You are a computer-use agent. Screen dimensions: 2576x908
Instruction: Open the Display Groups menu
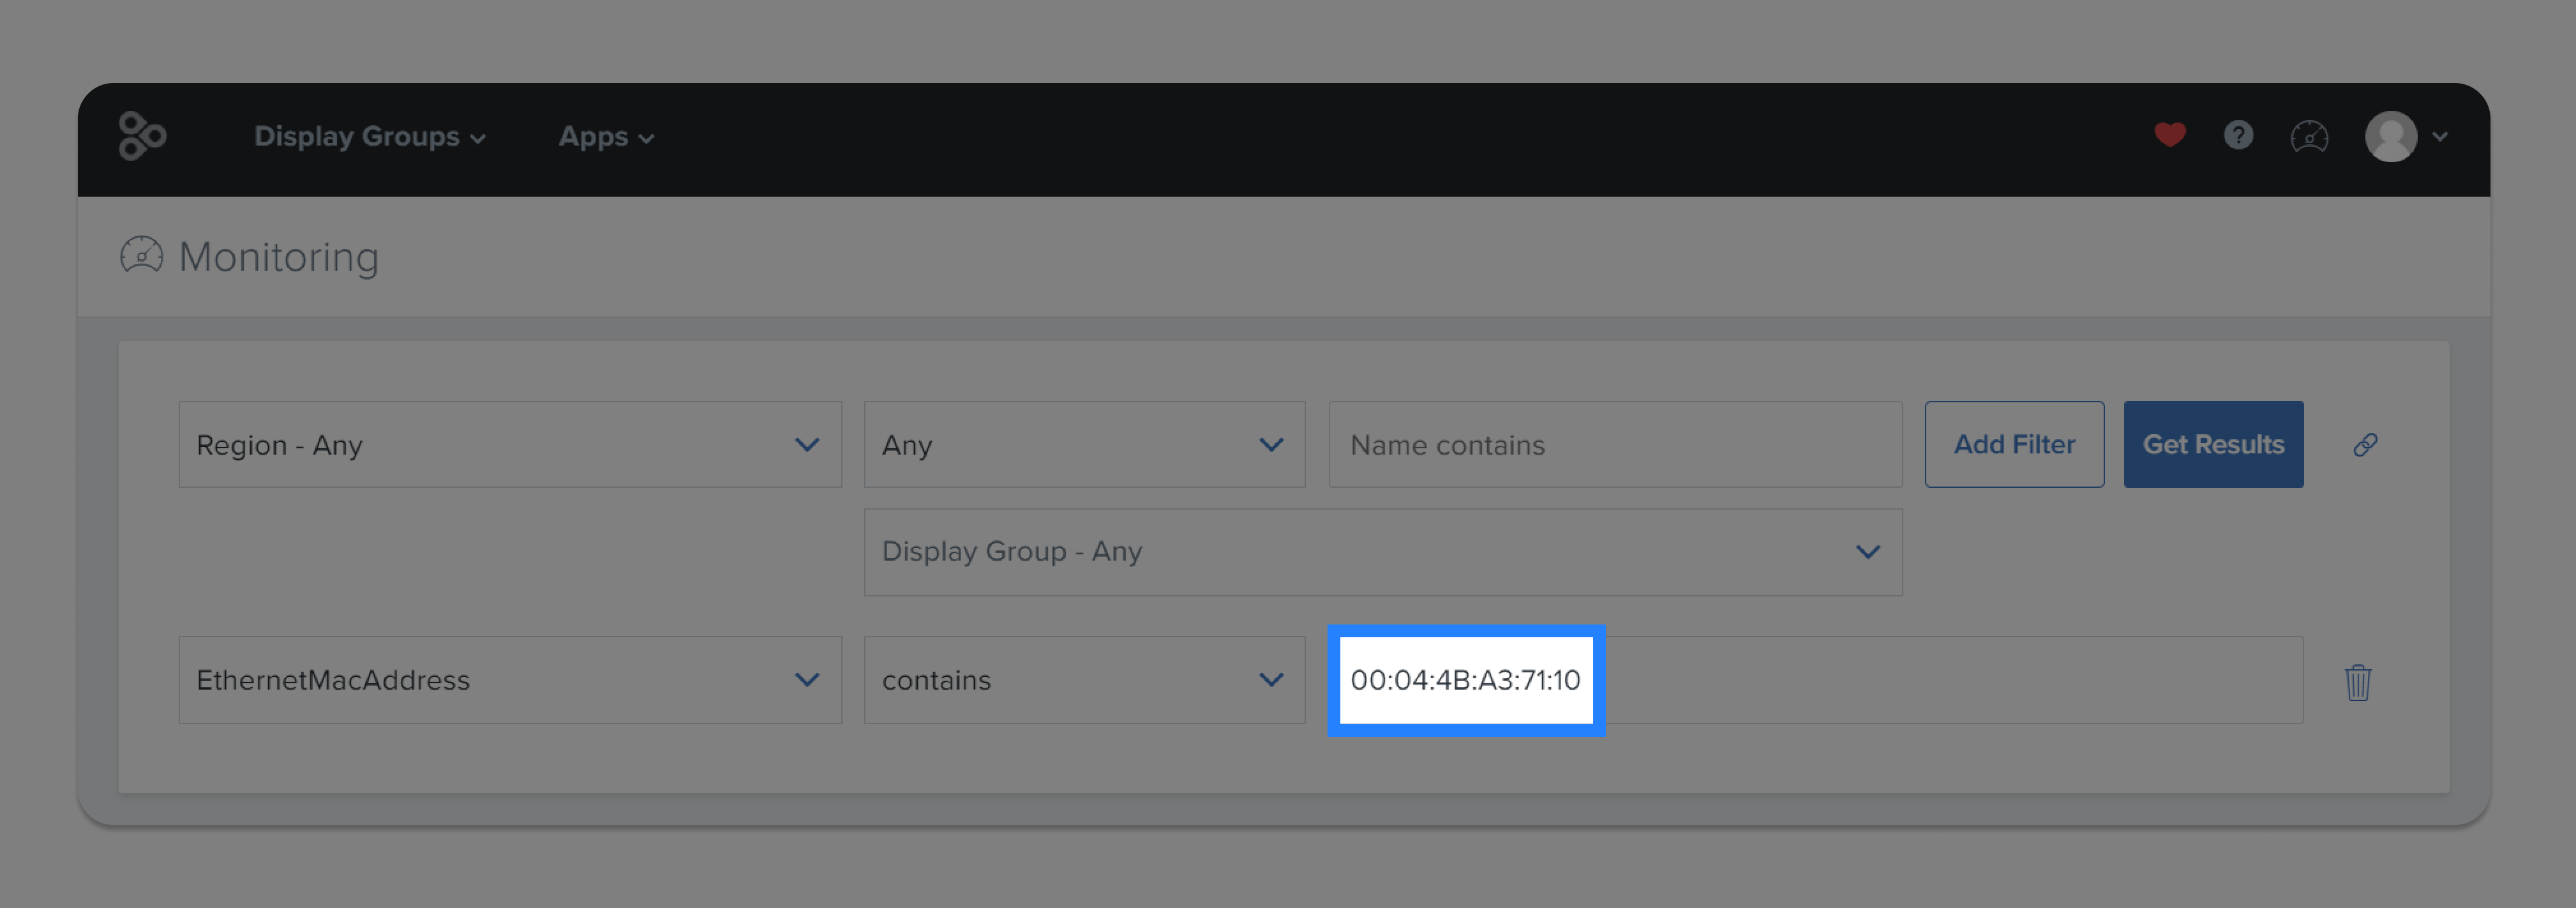pos(369,137)
